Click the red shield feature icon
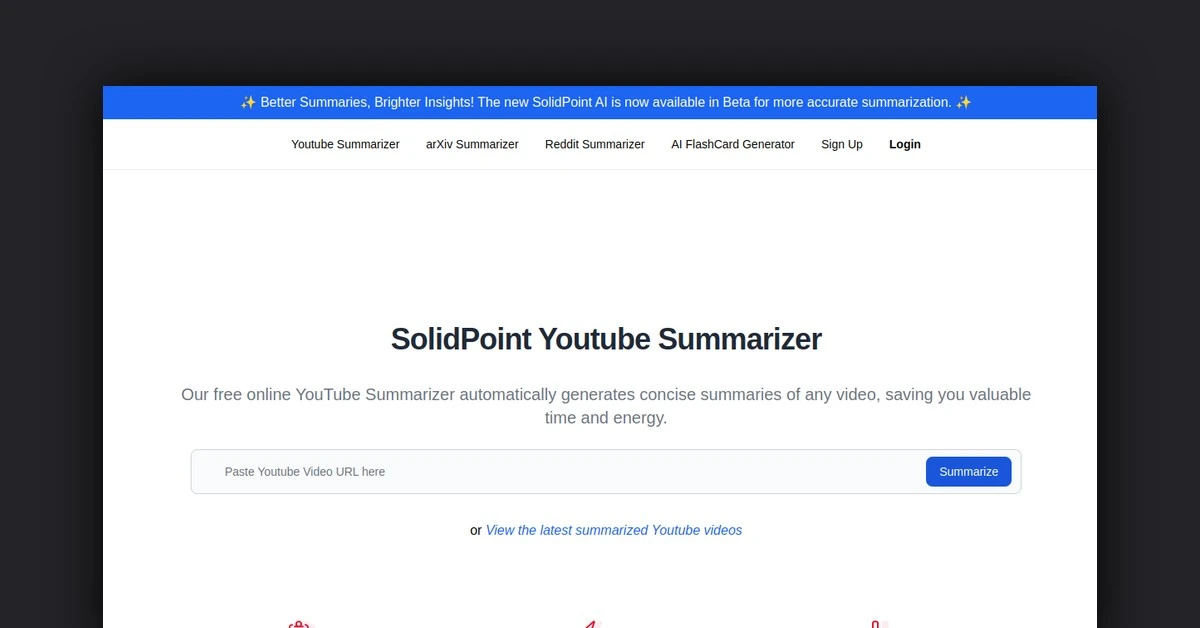Screen dimensions: 1200x628 coord(300,622)
